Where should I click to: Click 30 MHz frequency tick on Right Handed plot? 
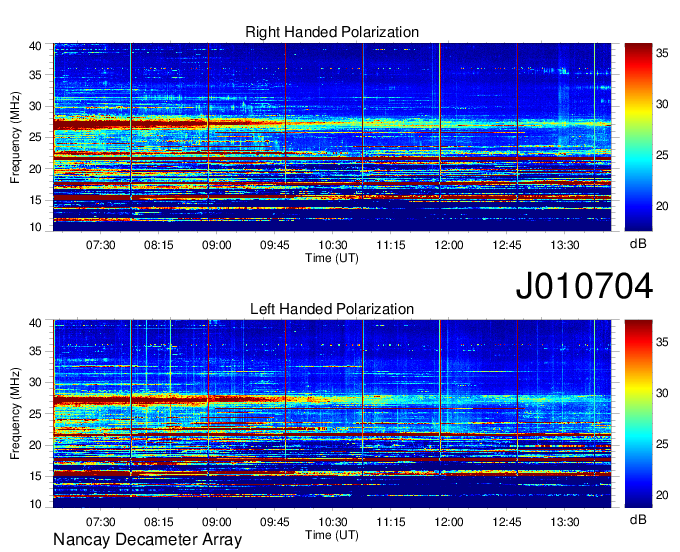pos(36,106)
